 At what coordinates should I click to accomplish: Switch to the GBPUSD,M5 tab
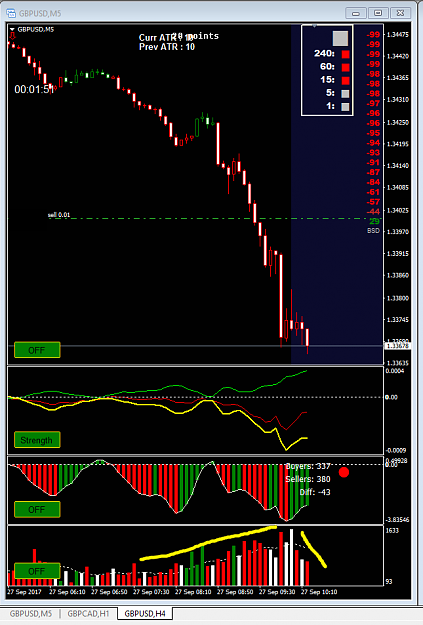(x=31, y=613)
